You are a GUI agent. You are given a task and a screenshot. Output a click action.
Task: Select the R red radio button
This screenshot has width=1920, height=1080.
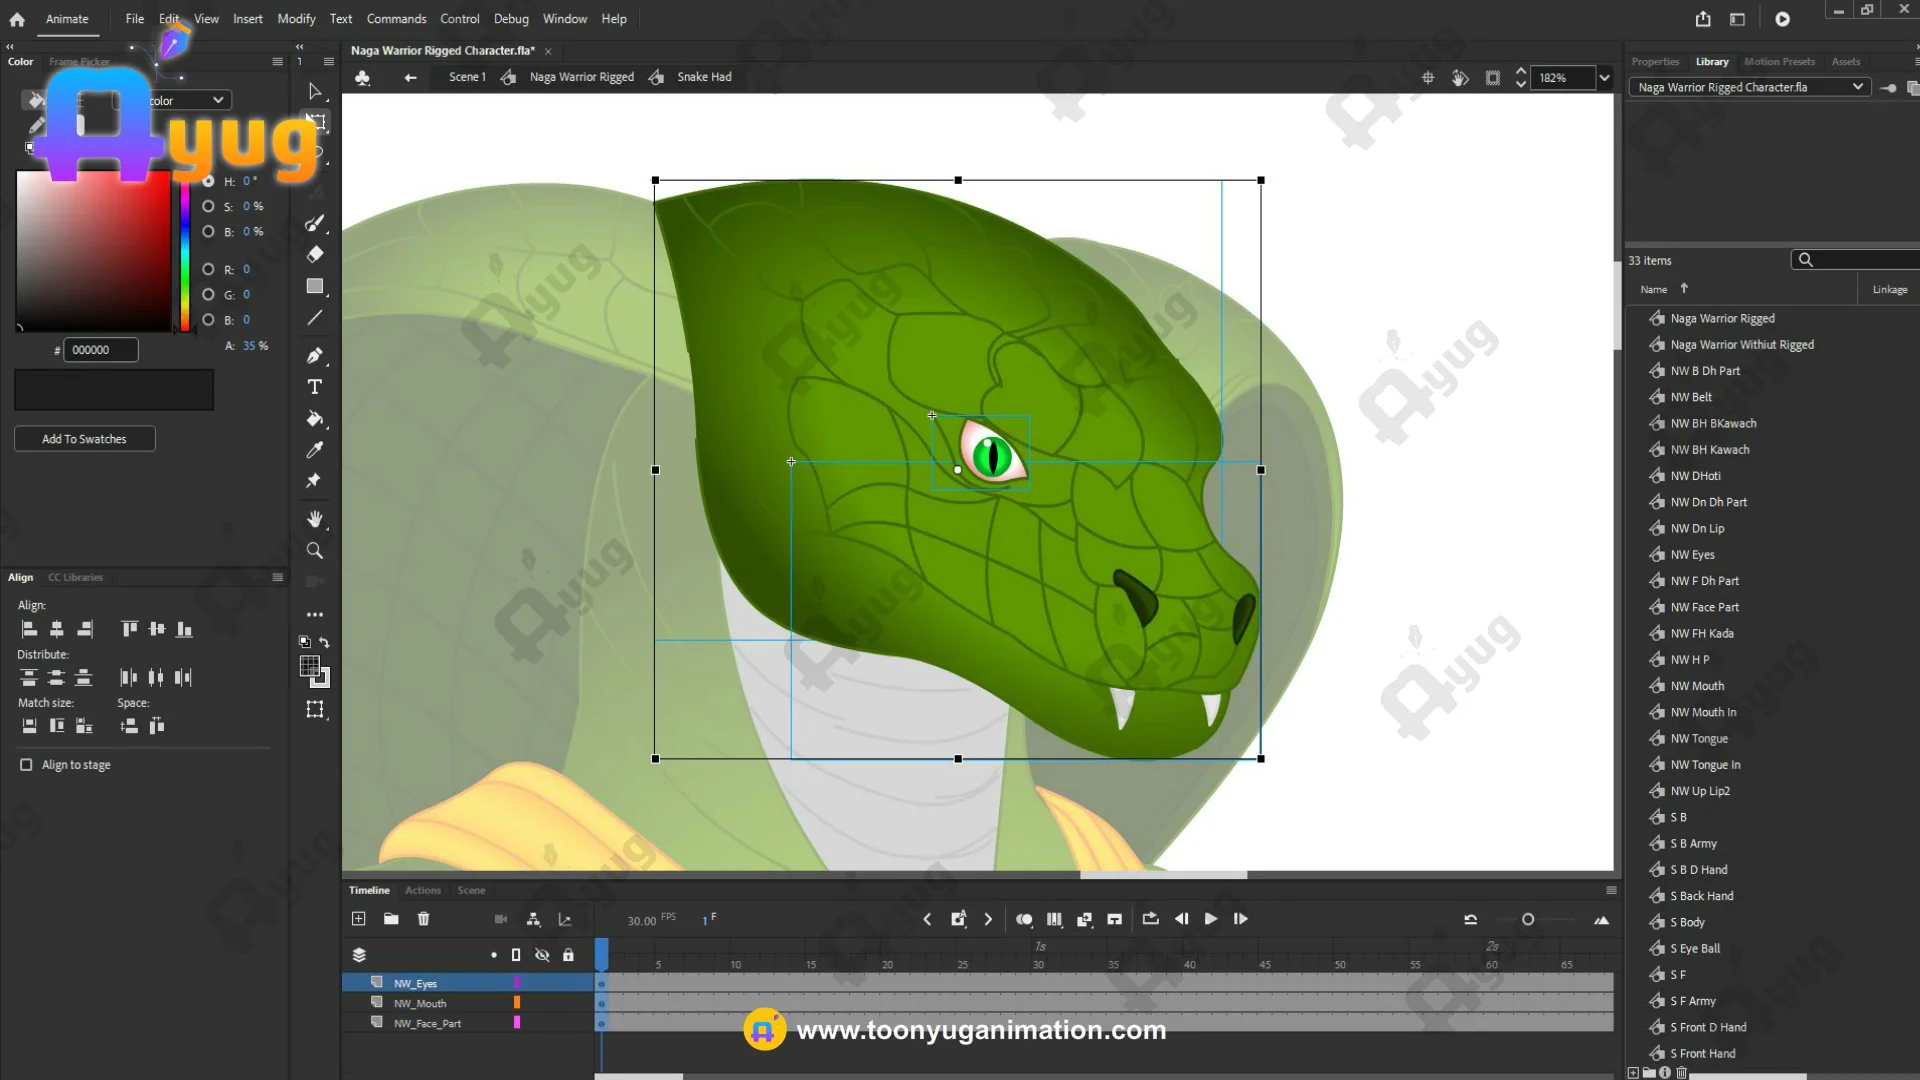pyautogui.click(x=208, y=269)
